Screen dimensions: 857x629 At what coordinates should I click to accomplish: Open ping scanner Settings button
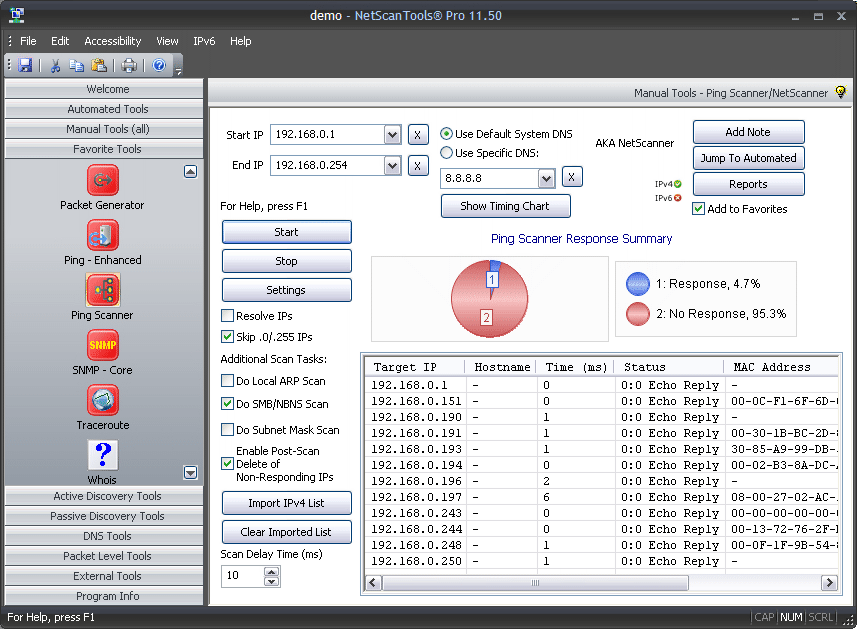point(286,290)
